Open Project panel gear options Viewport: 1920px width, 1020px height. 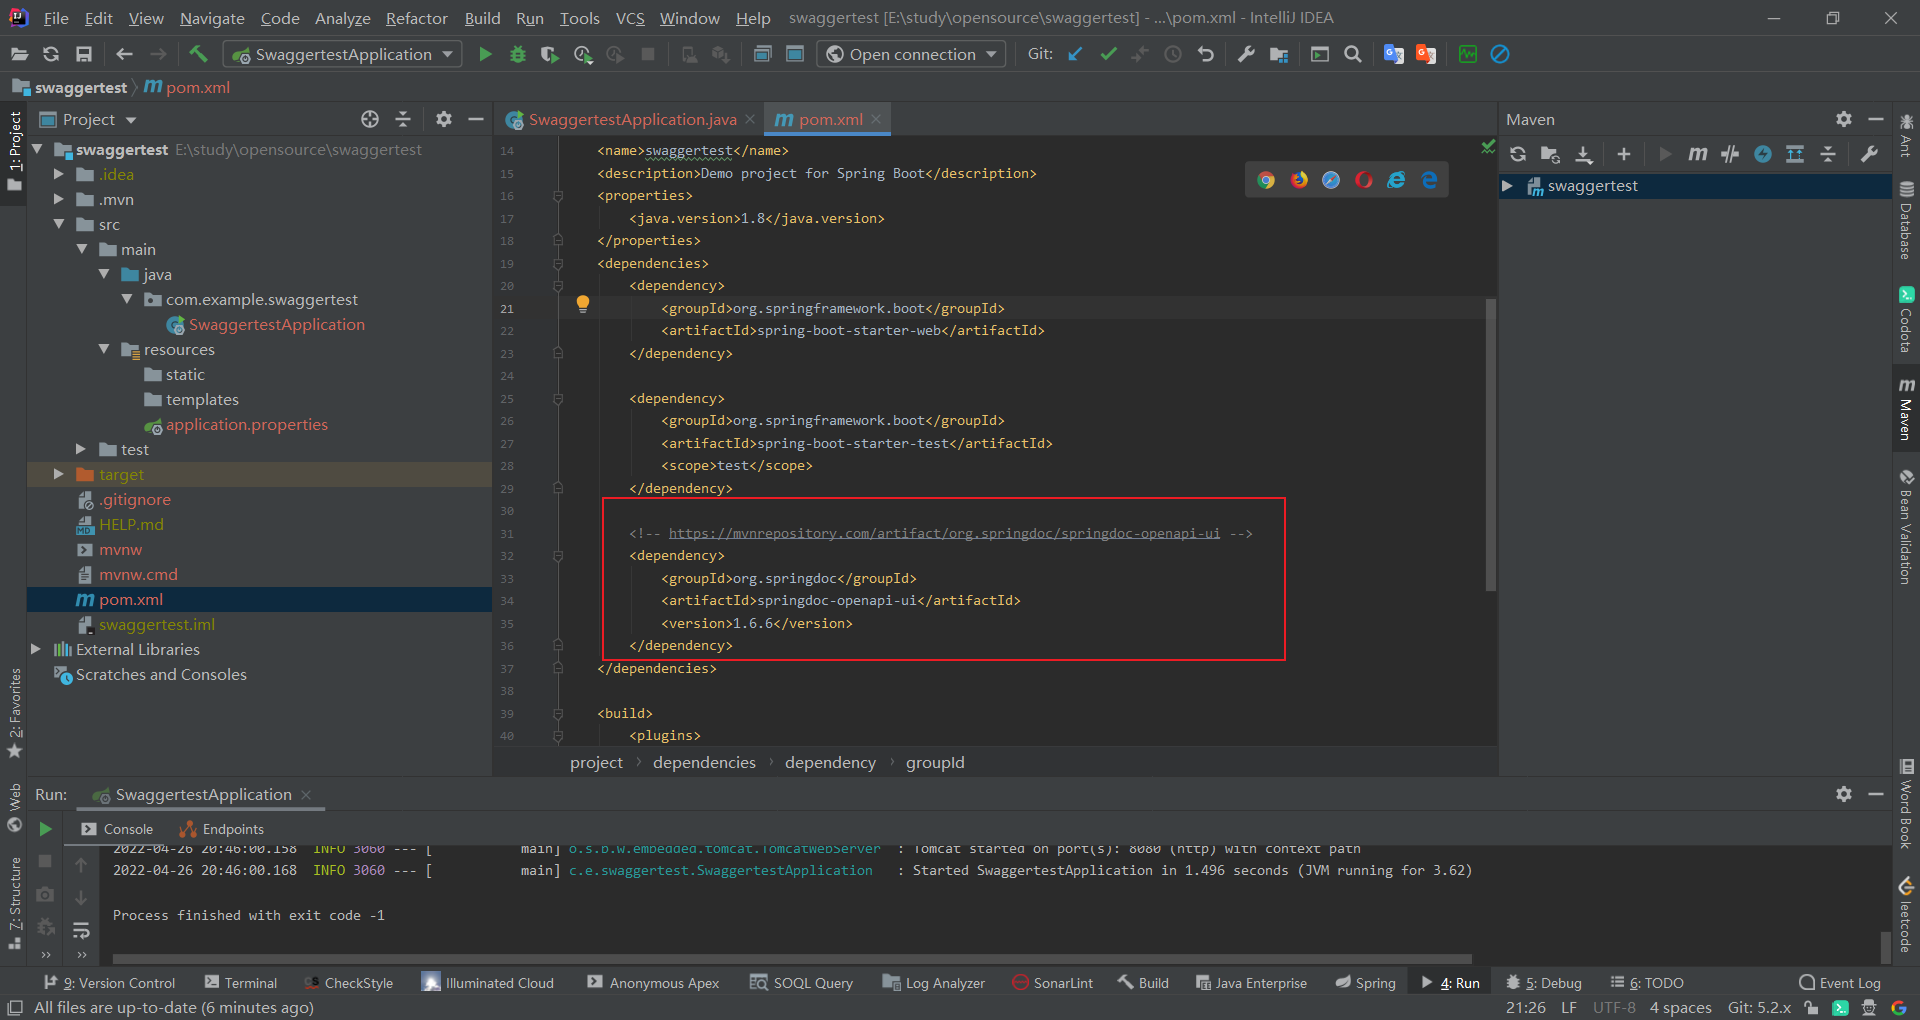444,119
